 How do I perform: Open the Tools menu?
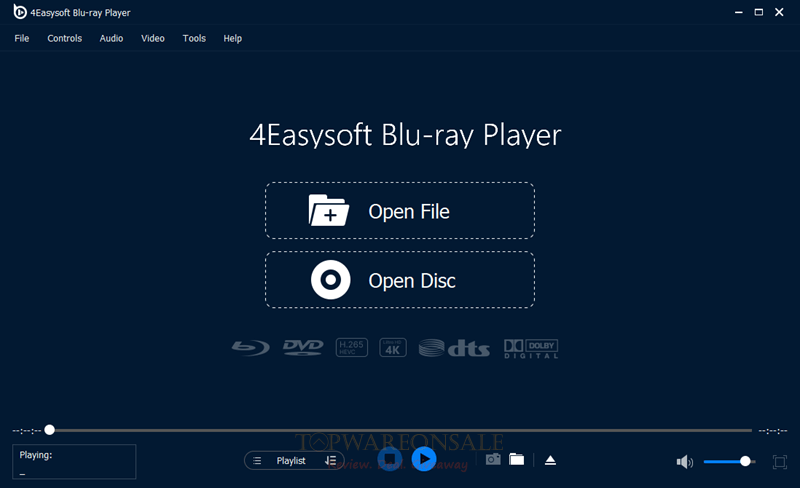click(194, 38)
